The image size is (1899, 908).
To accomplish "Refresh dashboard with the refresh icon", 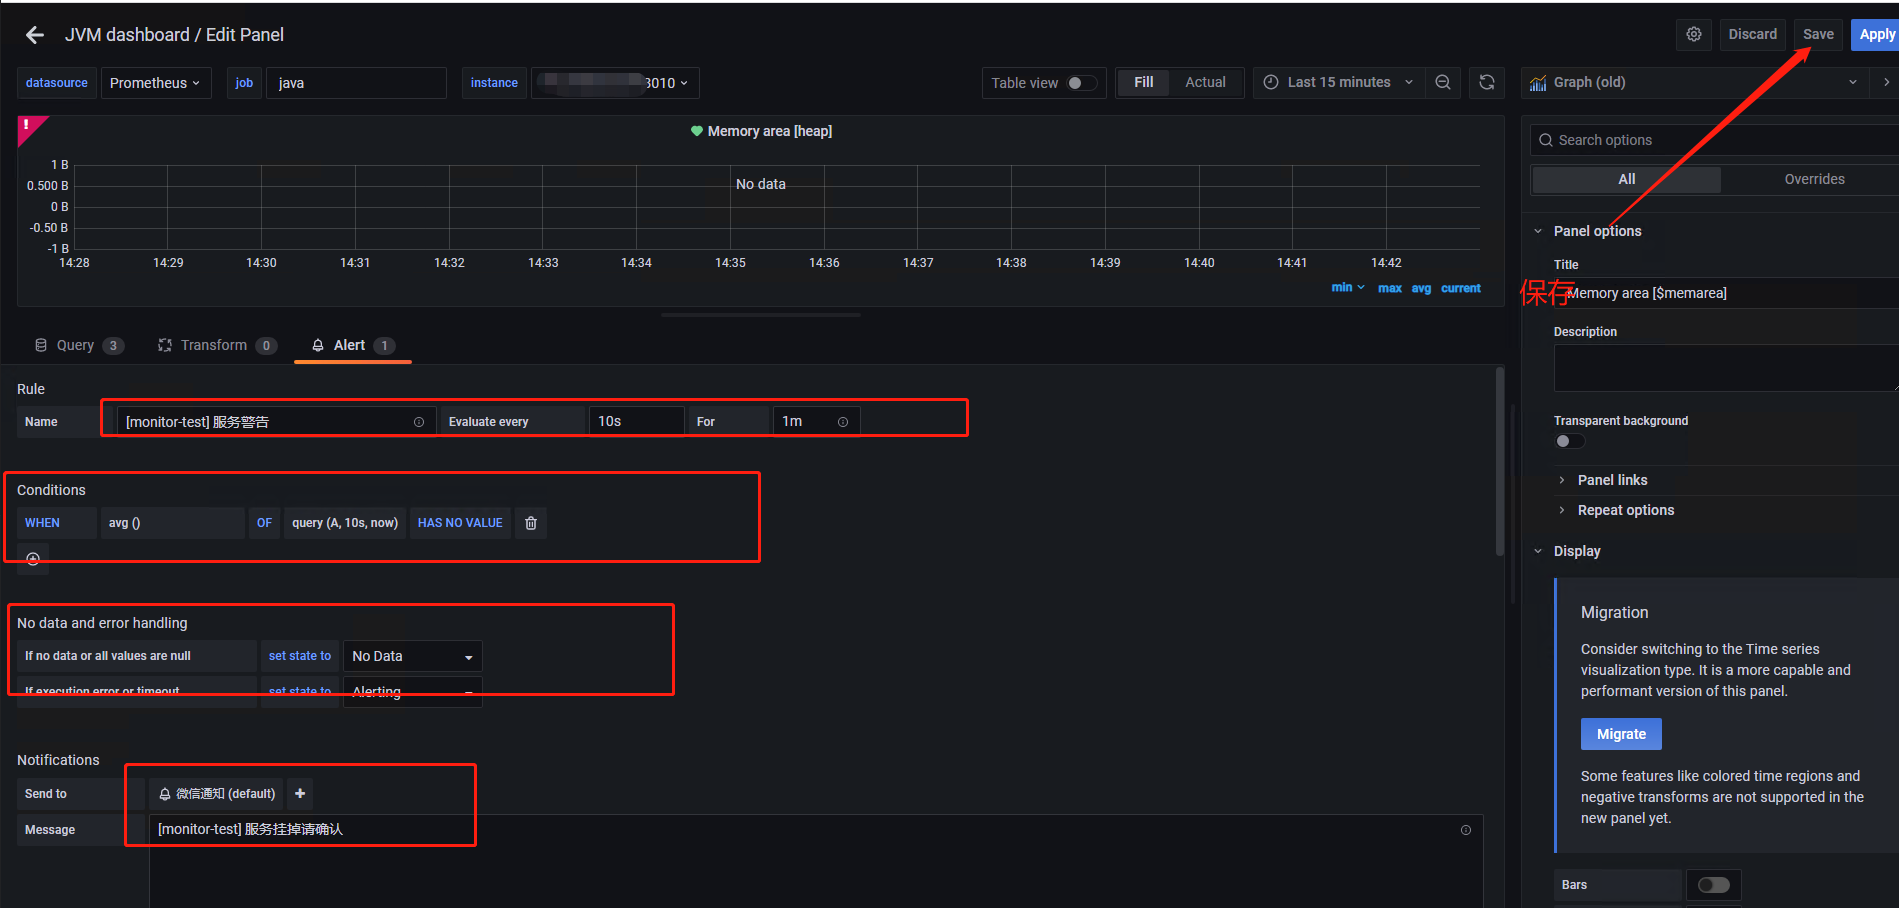I will [x=1487, y=82].
